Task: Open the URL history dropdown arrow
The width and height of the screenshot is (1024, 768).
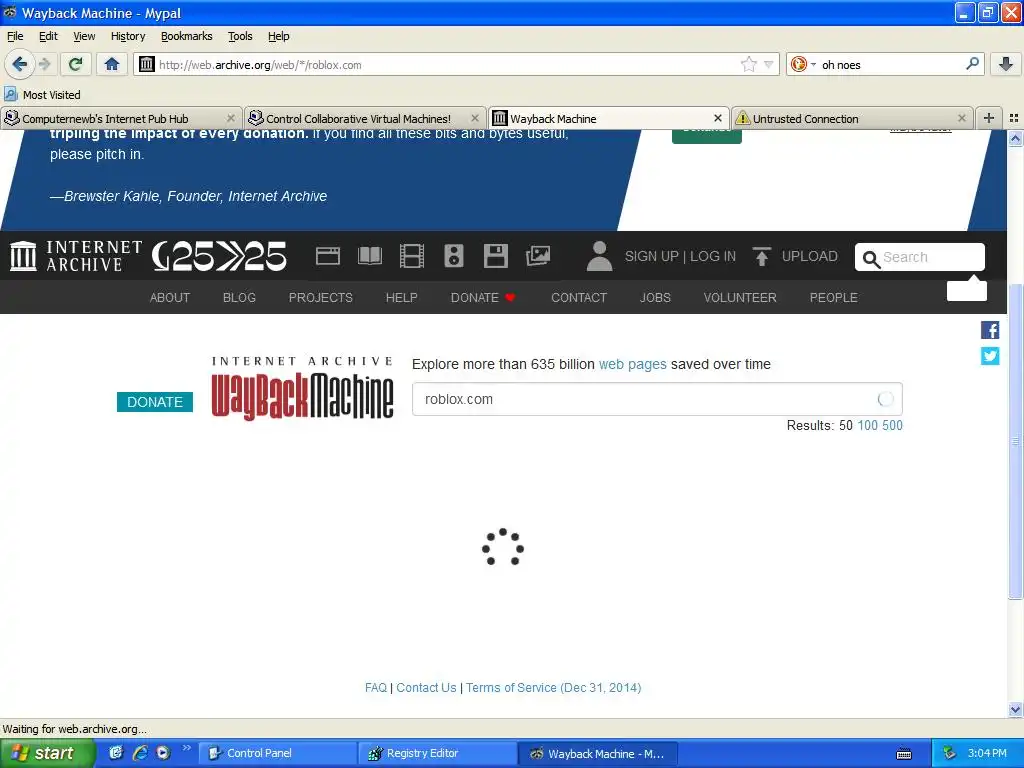Action: (x=769, y=64)
